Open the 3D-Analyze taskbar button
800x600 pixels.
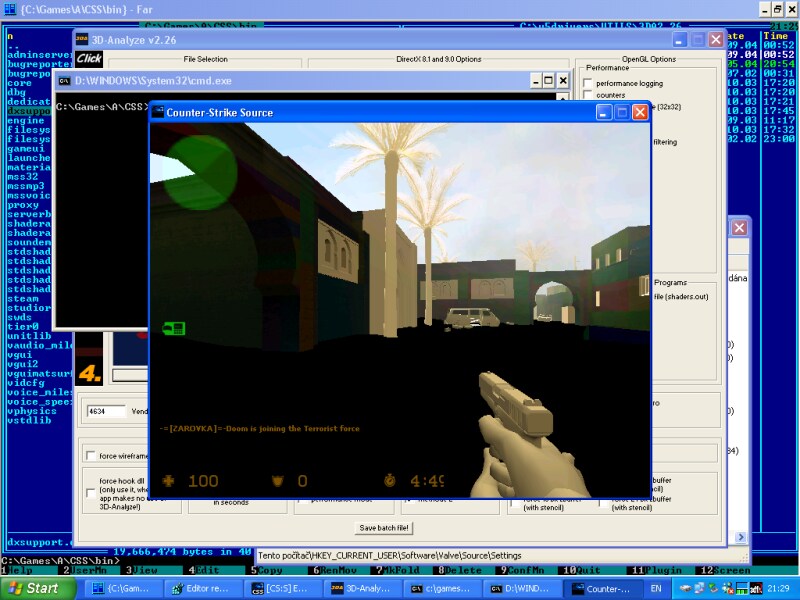(x=362, y=589)
